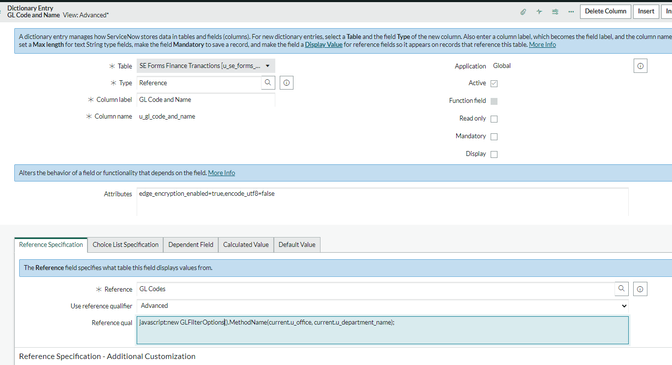
Task: Switch to Default Value tab
Action: 297,245
